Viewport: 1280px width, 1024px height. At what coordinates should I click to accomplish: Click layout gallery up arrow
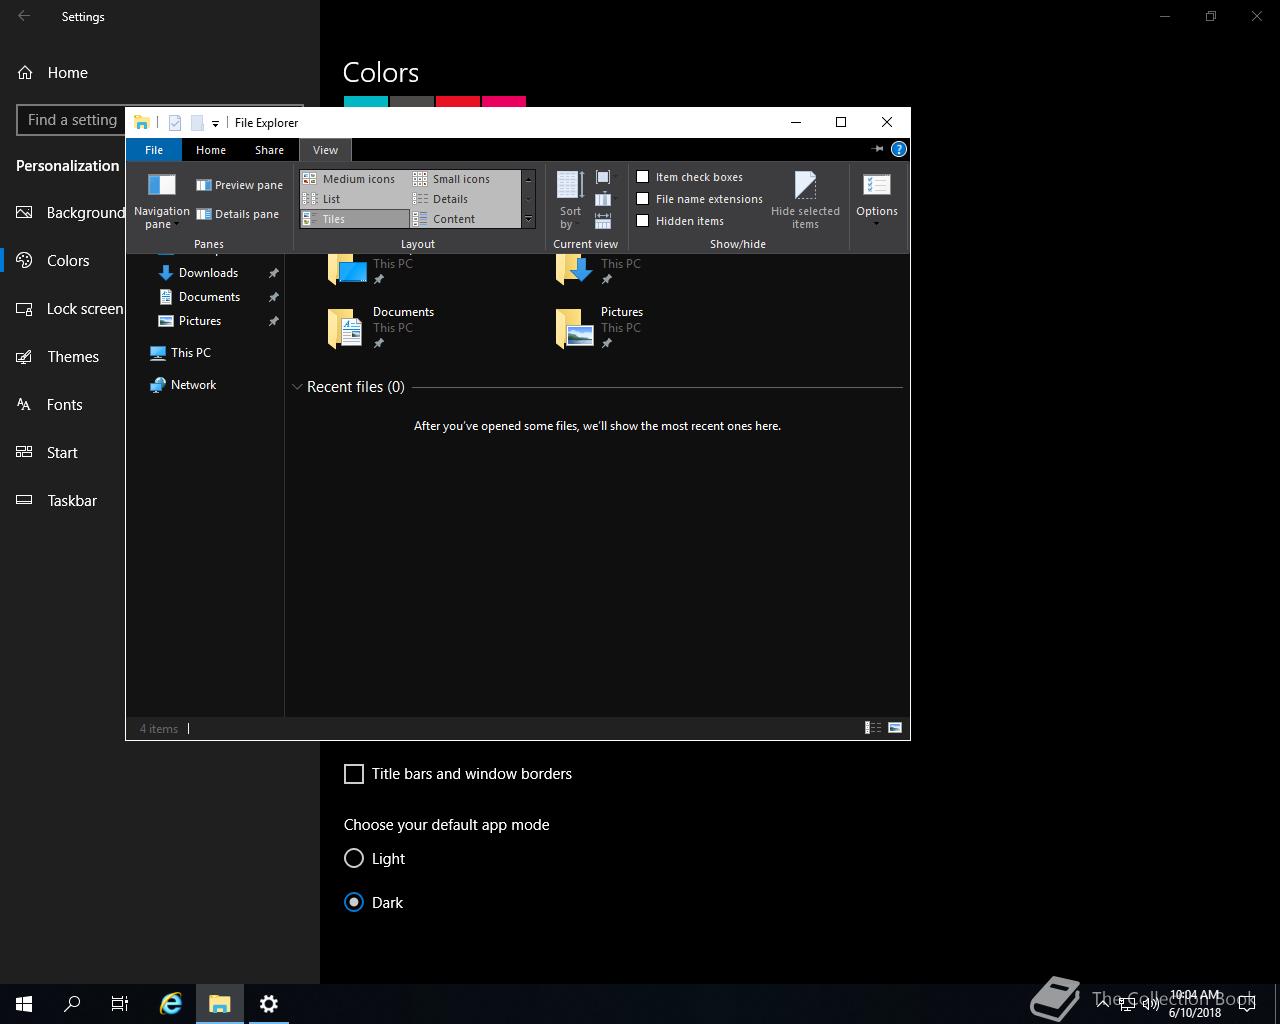click(x=529, y=178)
